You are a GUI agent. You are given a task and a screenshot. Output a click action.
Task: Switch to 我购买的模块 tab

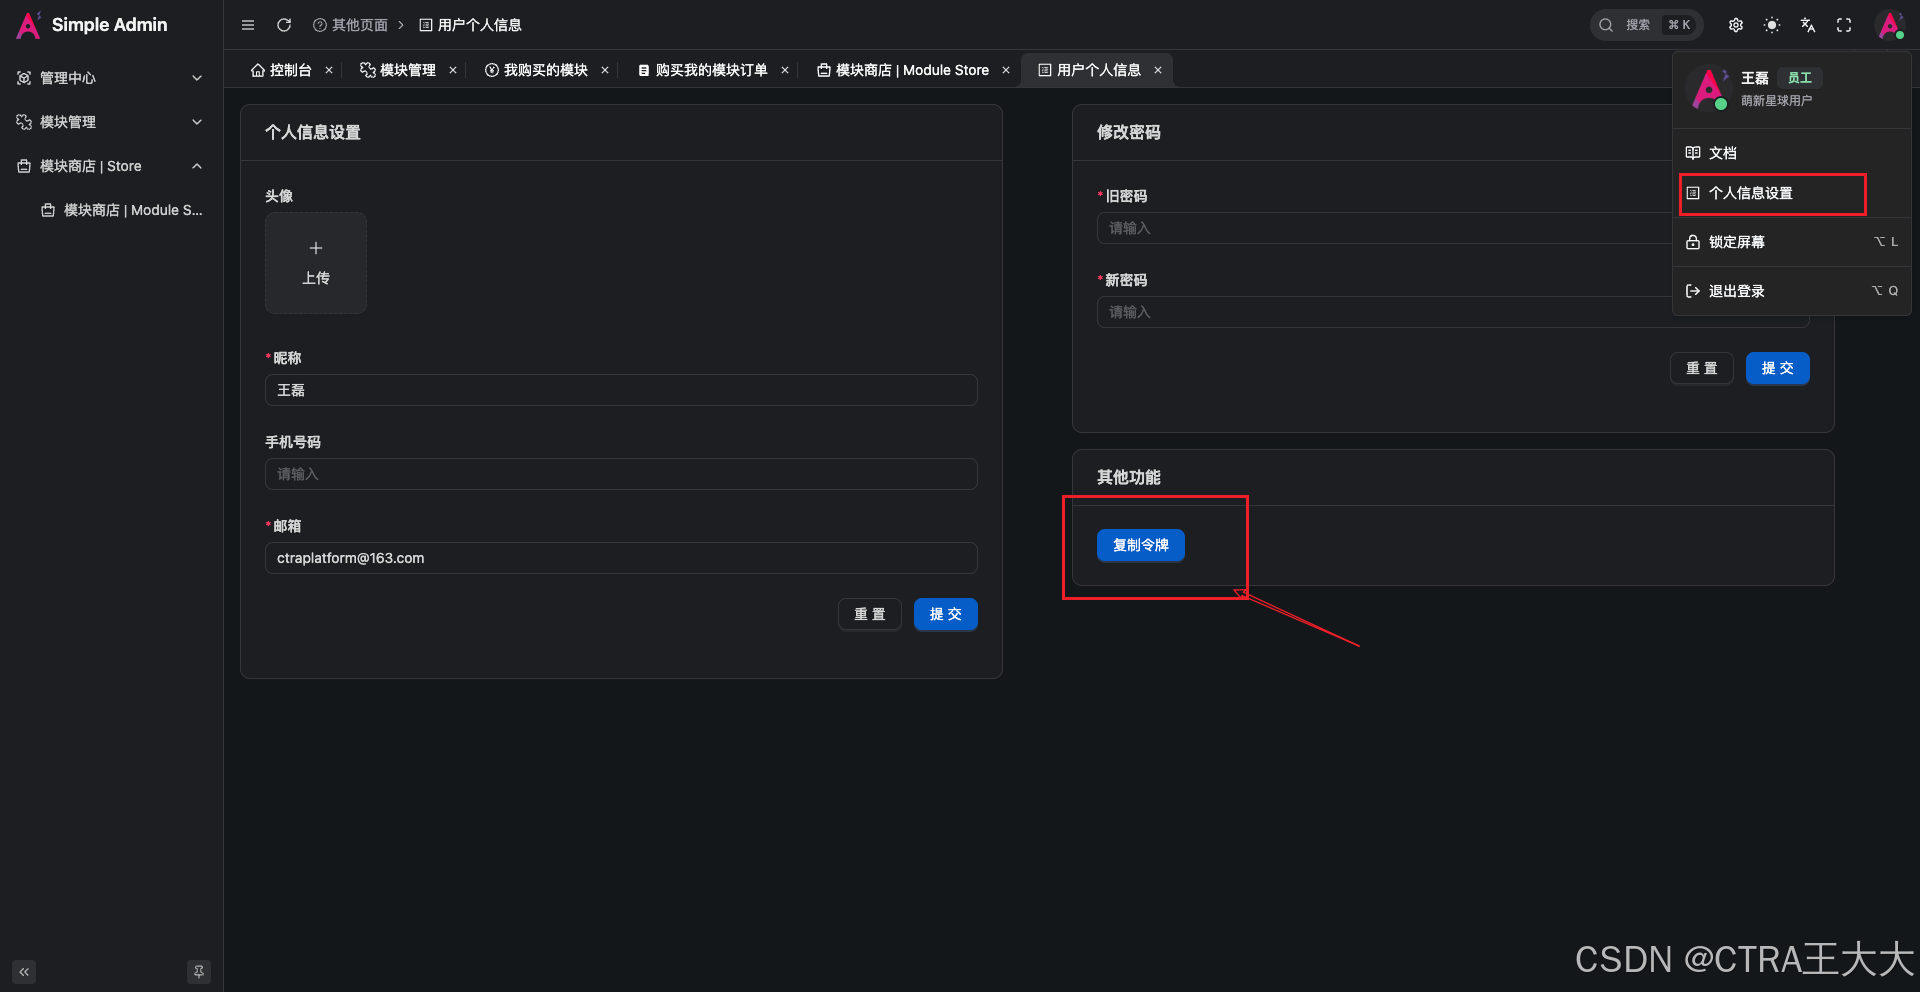(536, 70)
